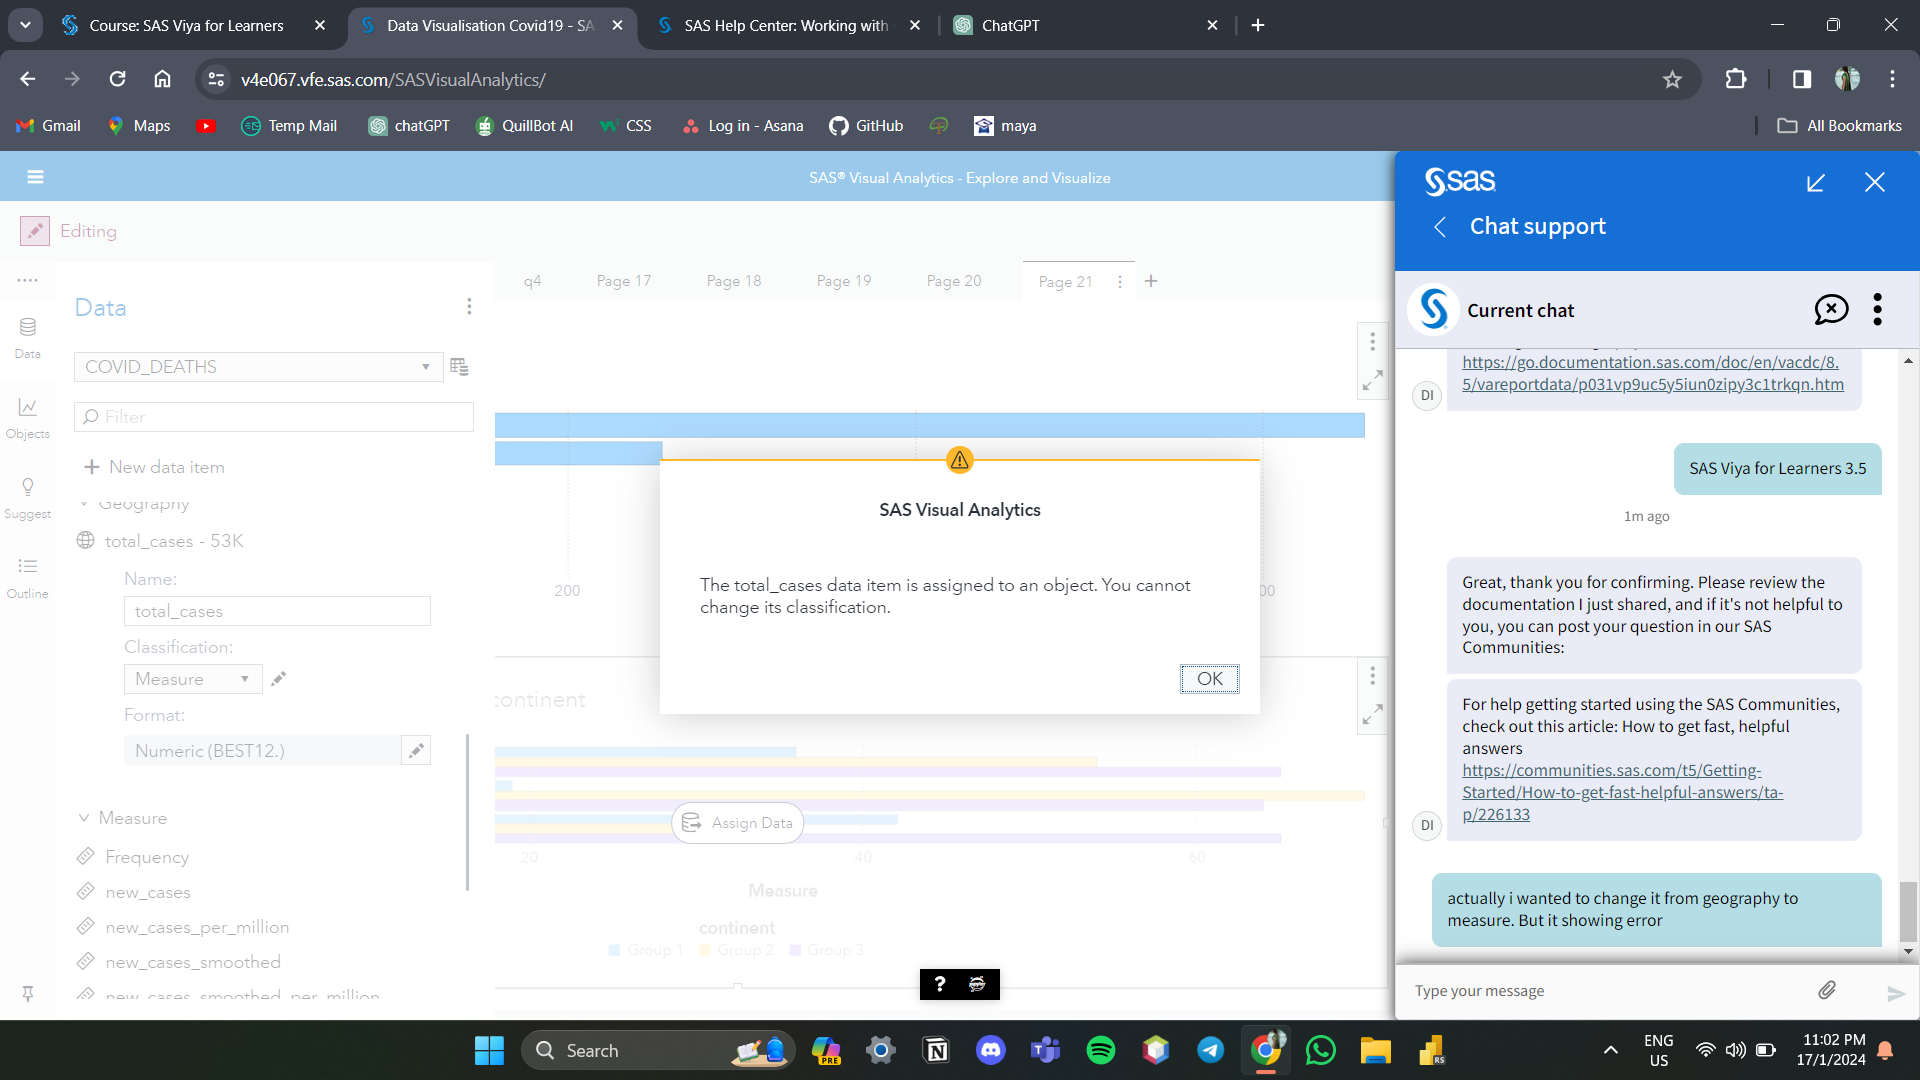Viewport: 1920px width, 1080px height.
Task: Click the end chat icon
Action: pos(1831,310)
